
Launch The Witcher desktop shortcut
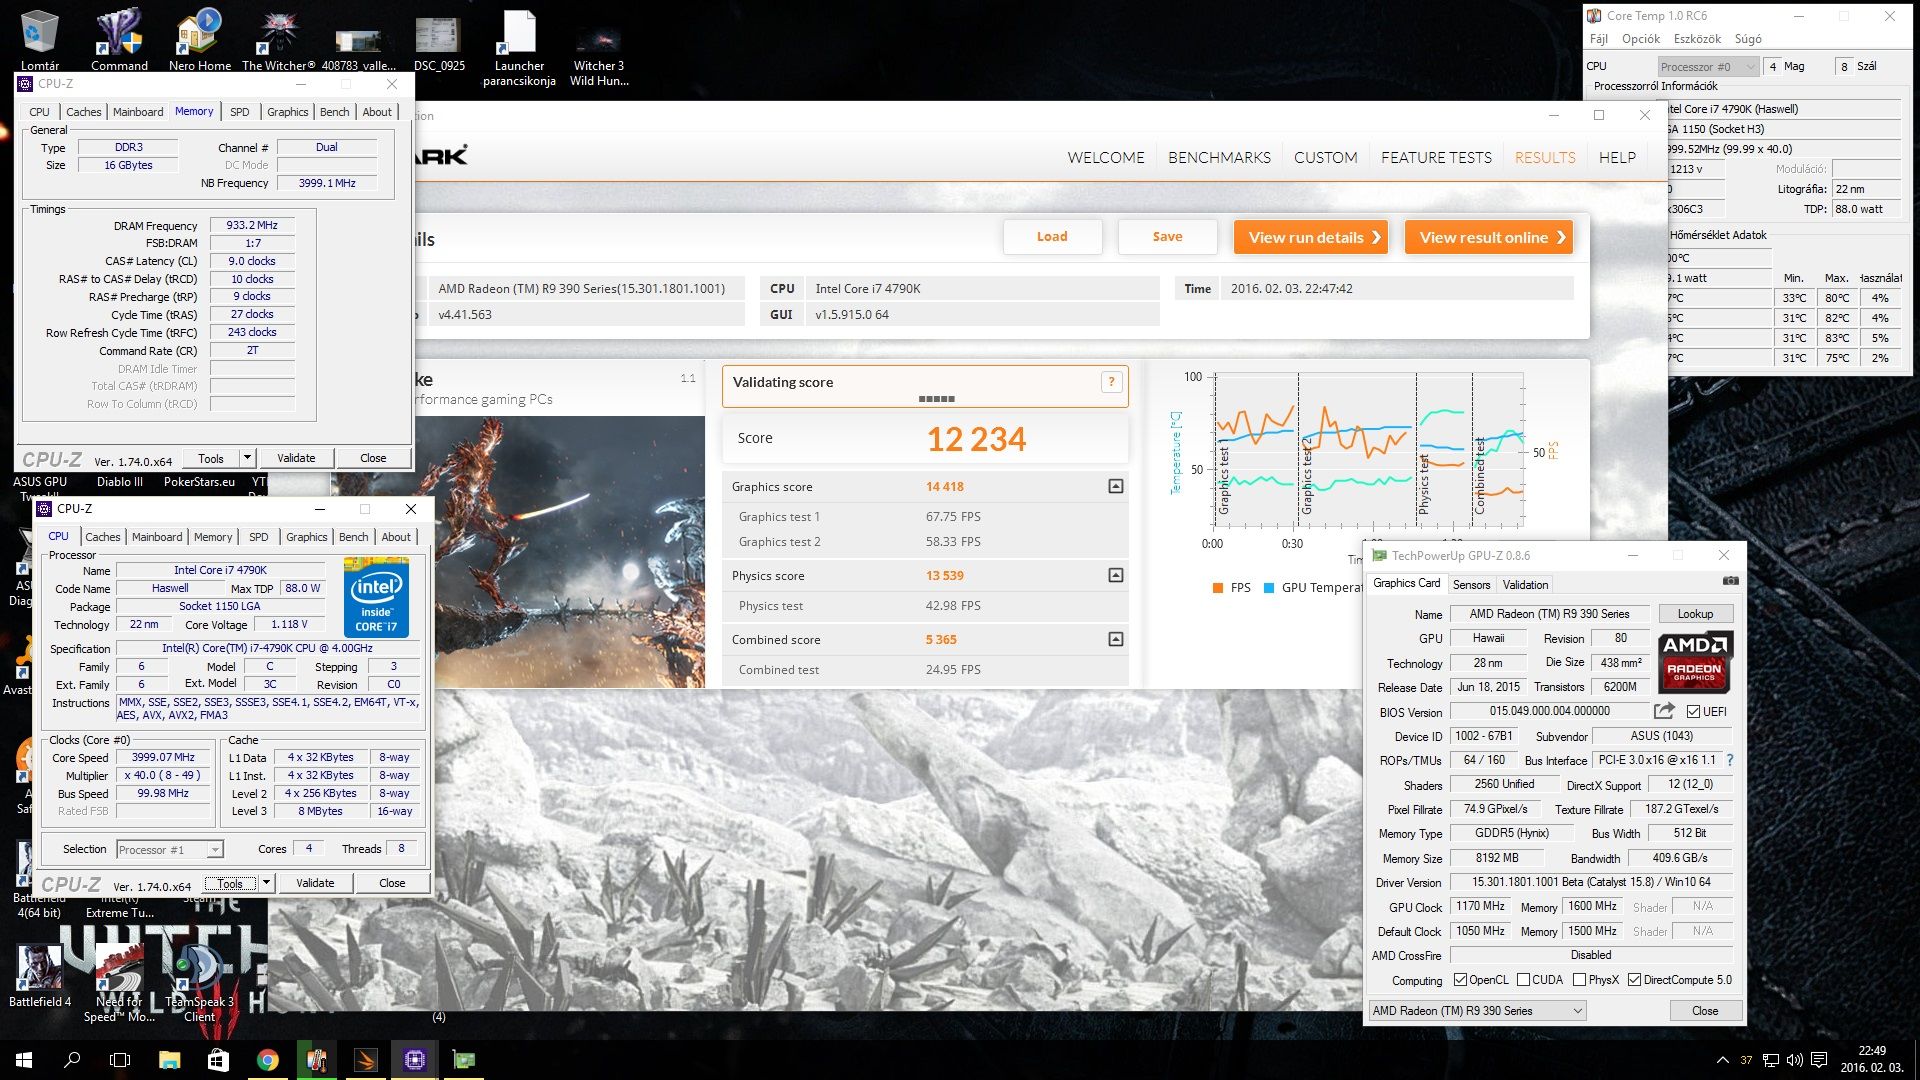(x=278, y=38)
